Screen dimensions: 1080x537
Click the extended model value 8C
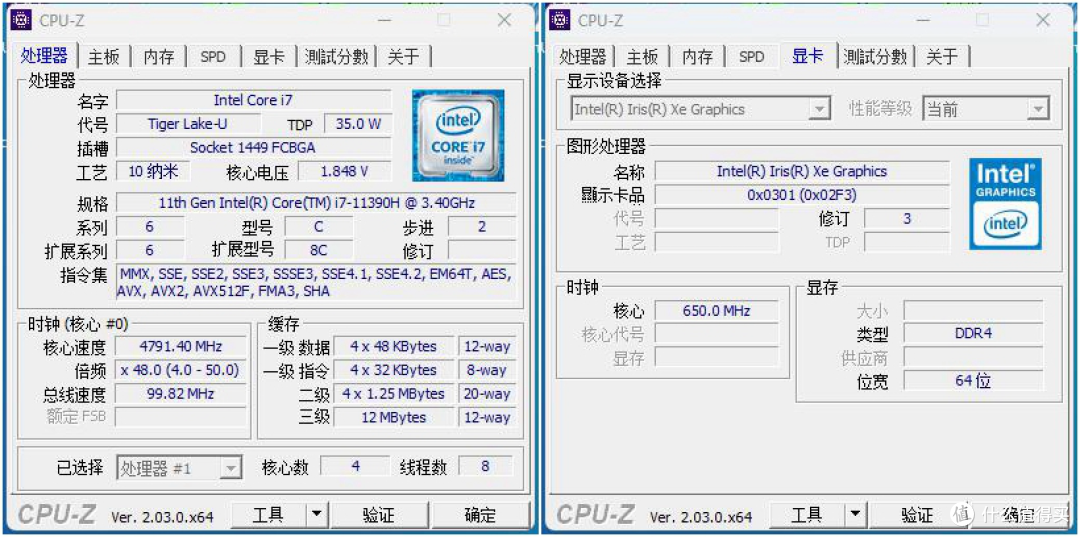[x=318, y=249]
